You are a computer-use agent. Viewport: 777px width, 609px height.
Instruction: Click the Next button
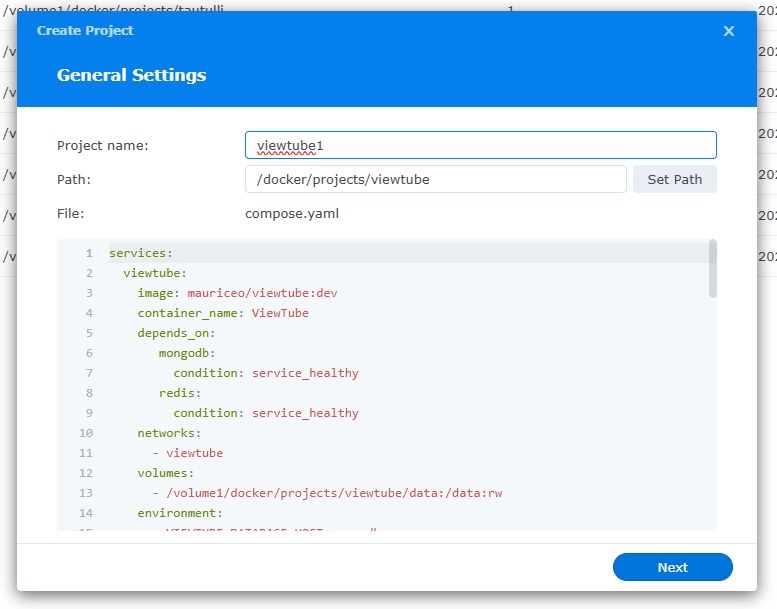672,567
